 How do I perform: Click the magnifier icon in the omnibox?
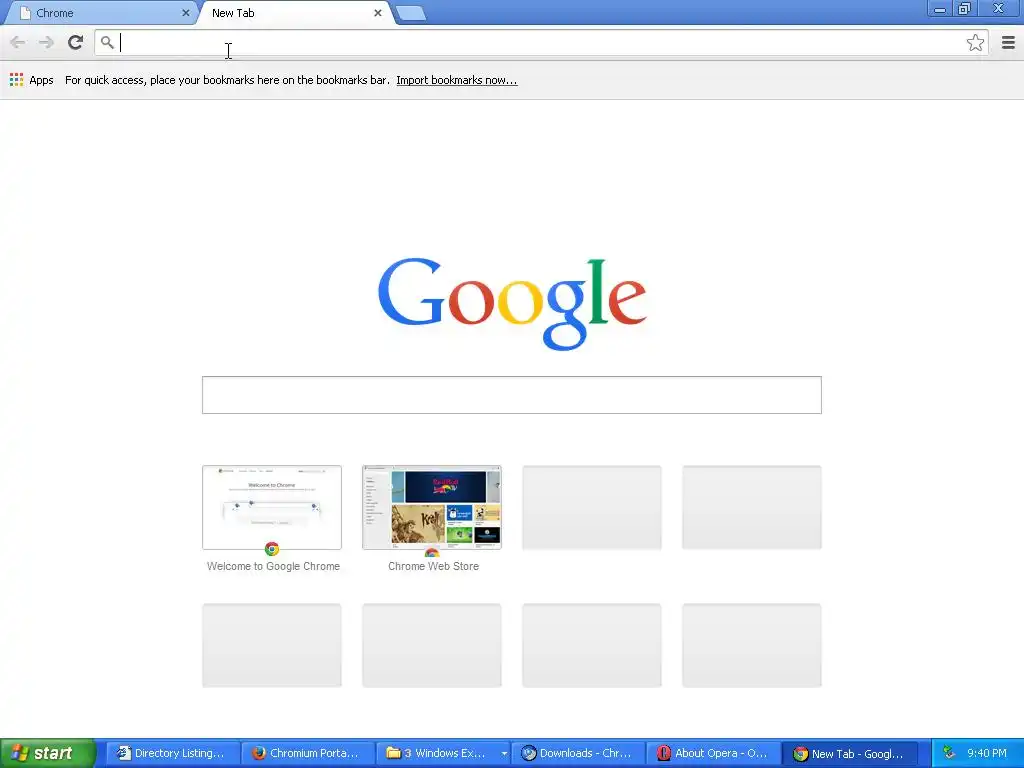(107, 42)
